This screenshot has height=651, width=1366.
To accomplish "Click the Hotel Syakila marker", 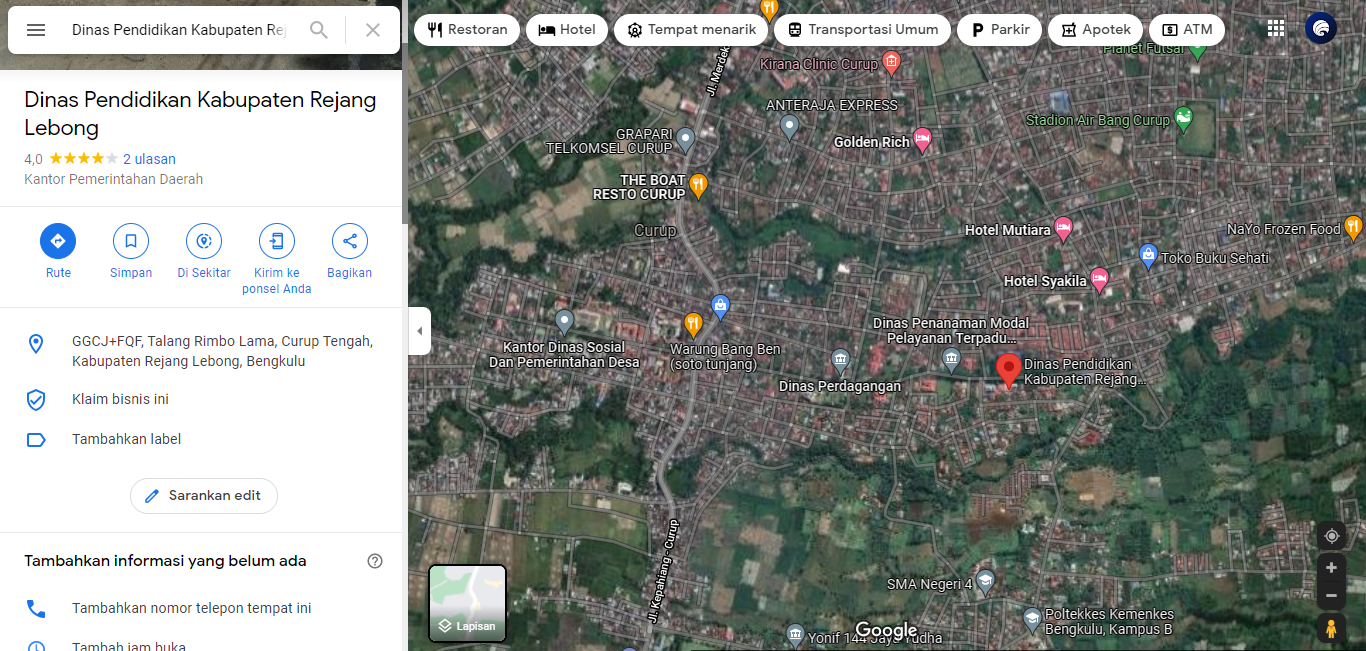I will point(1099,280).
